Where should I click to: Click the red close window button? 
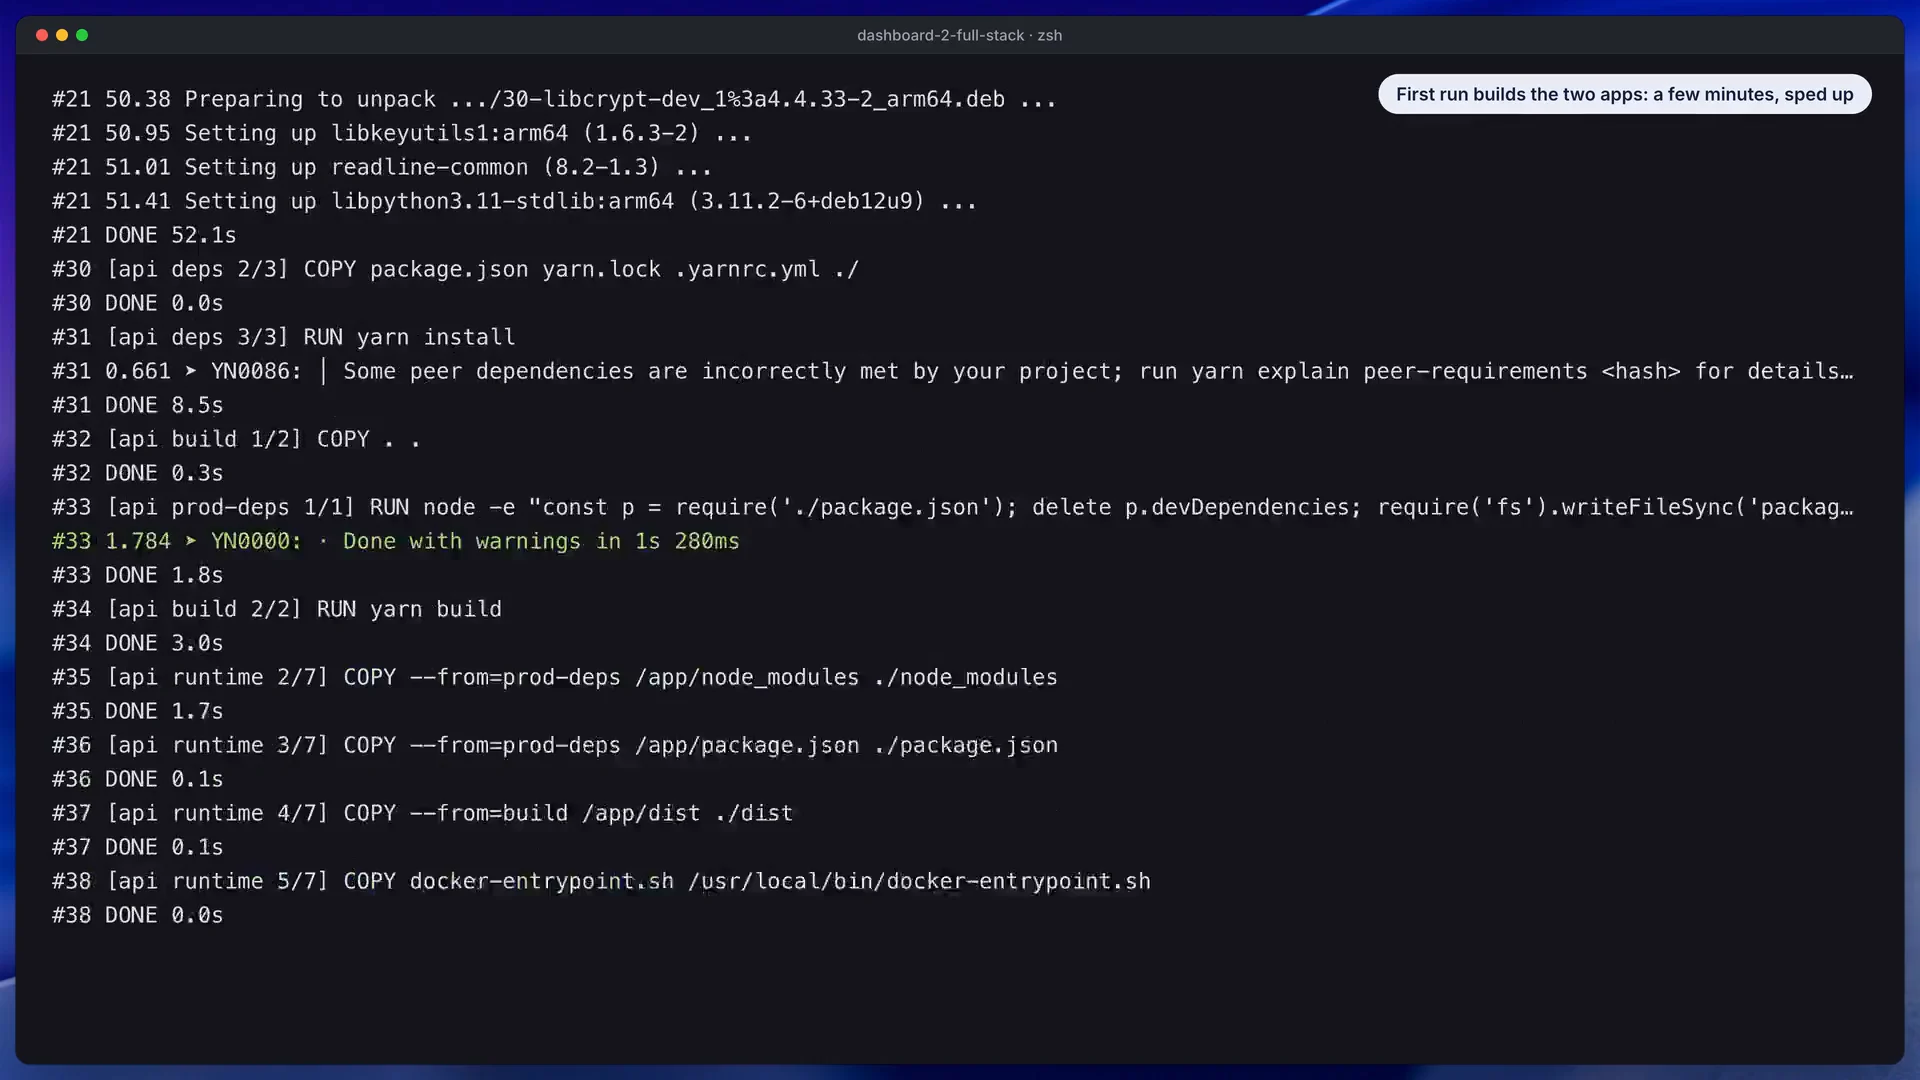pos(42,35)
